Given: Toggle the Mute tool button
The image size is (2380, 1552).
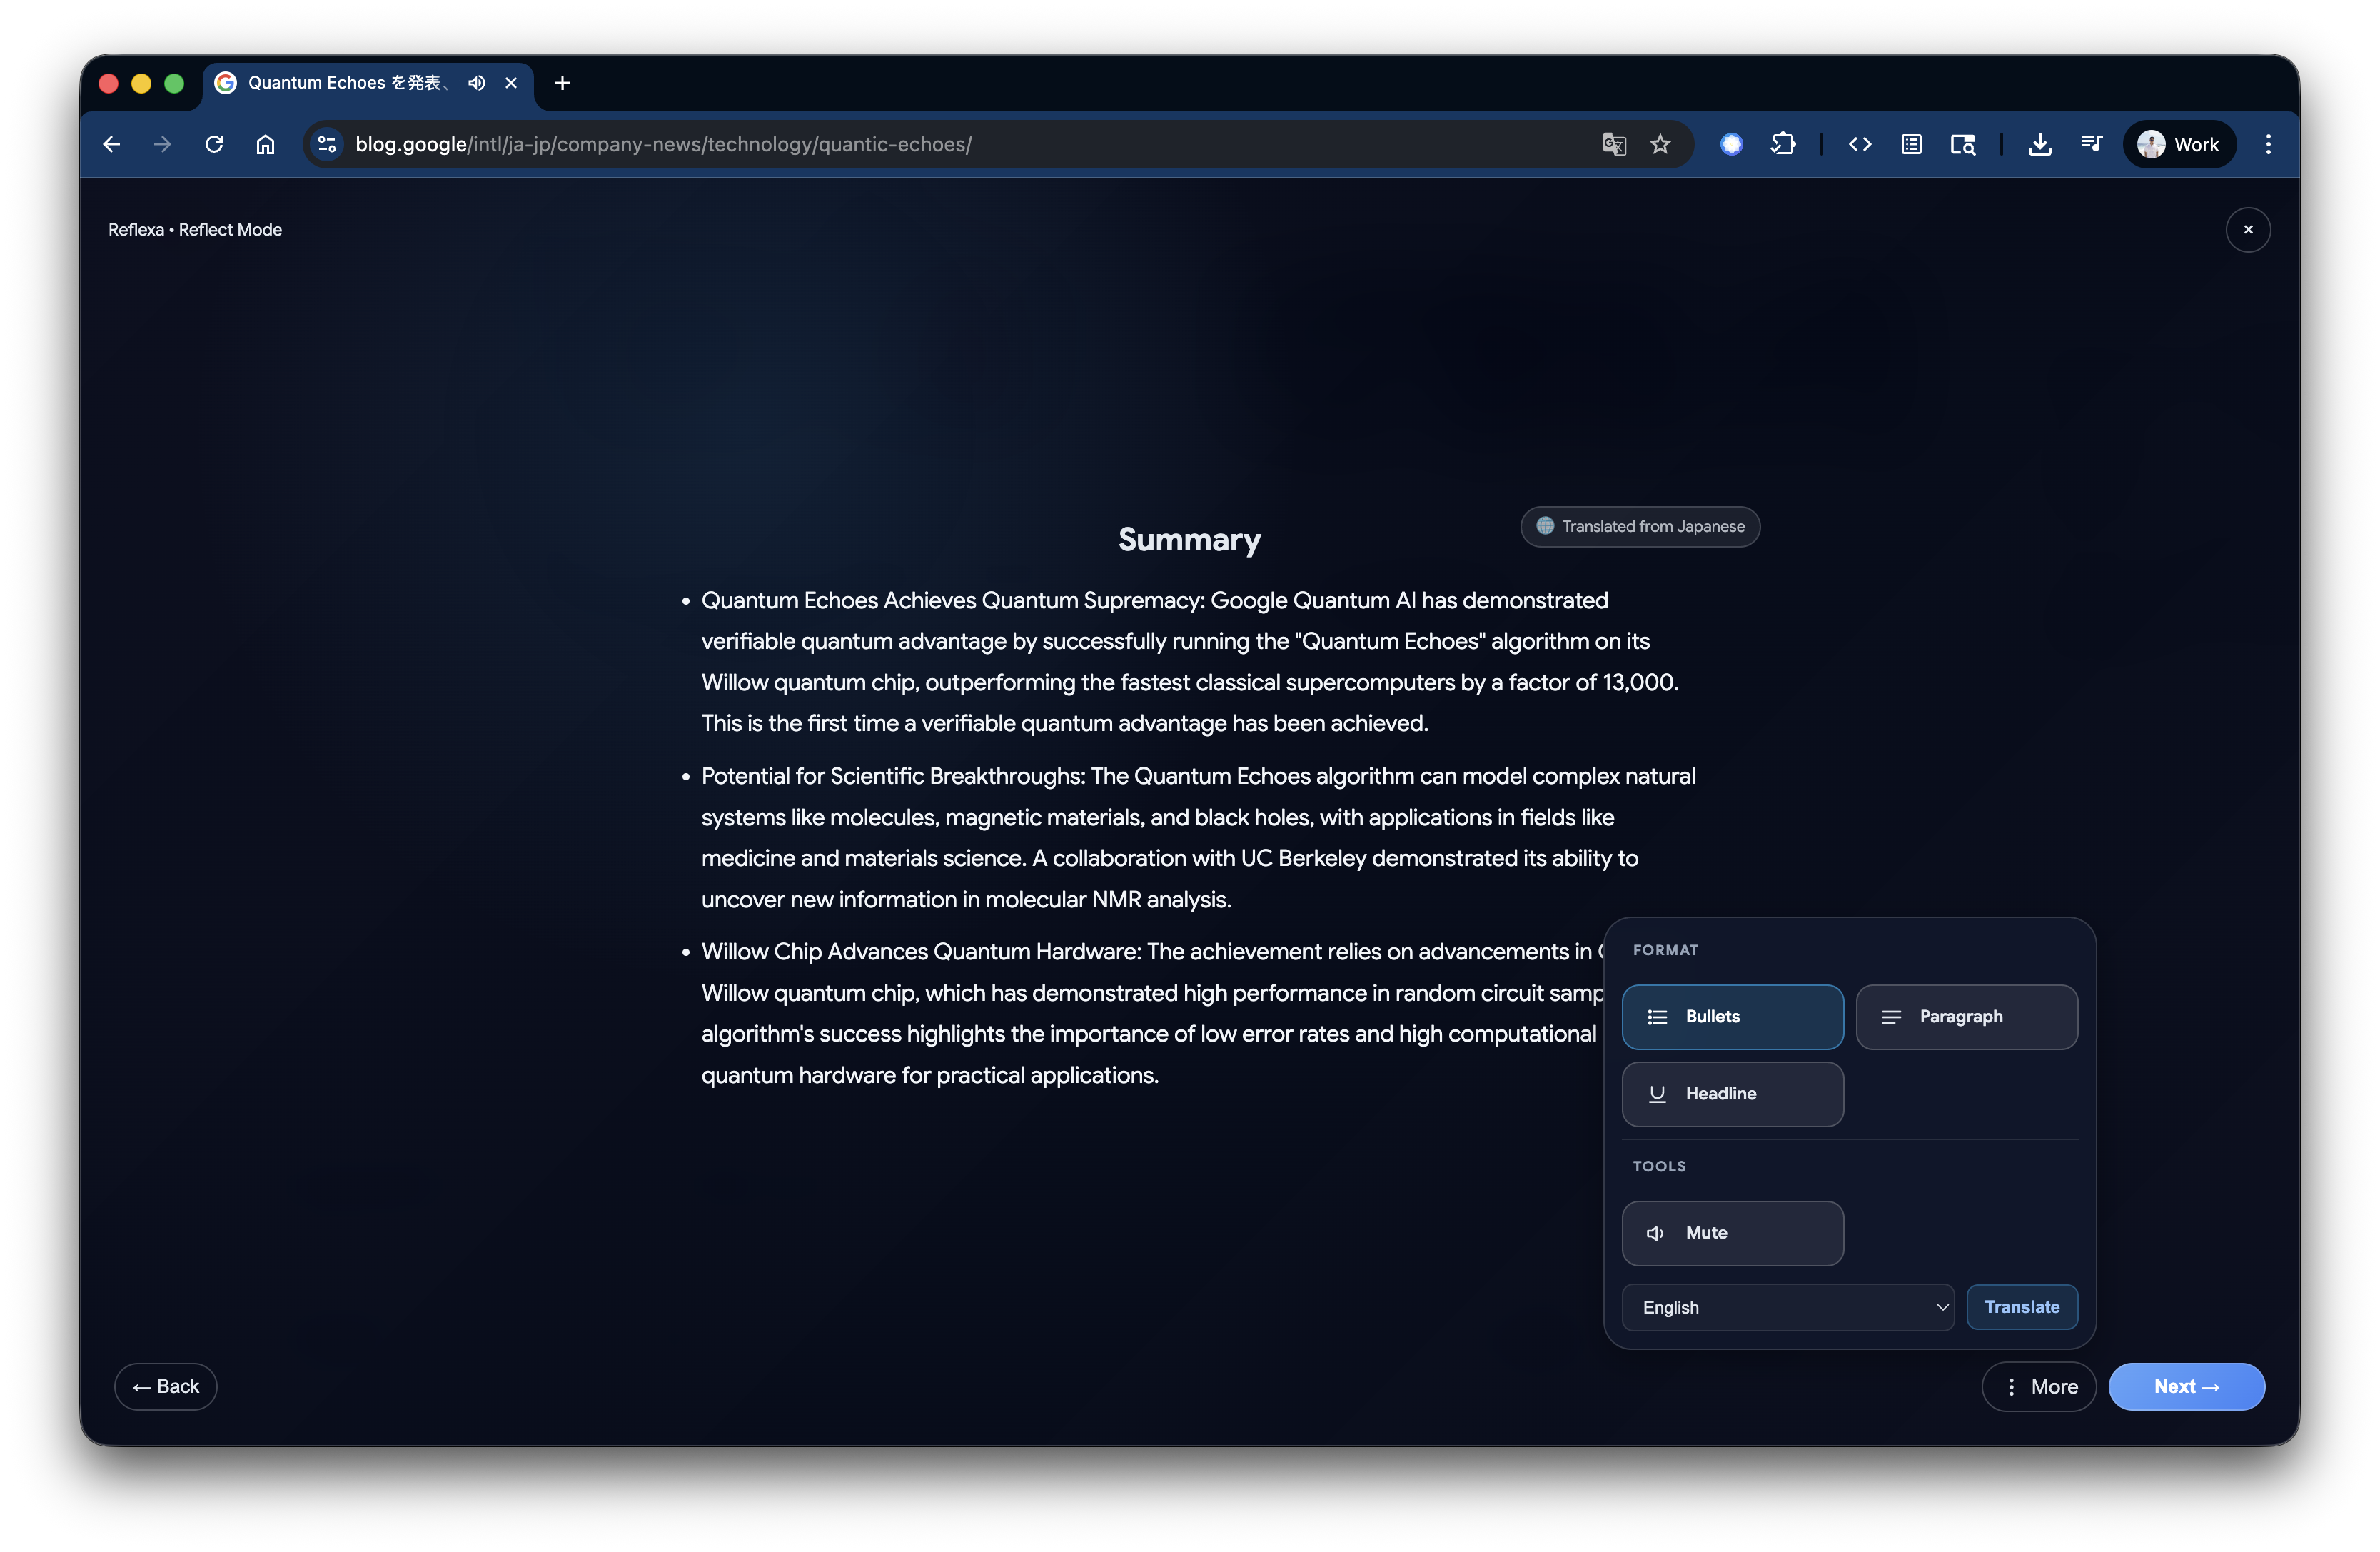Looking at the screenshot, I should tap(1732, 1233).
